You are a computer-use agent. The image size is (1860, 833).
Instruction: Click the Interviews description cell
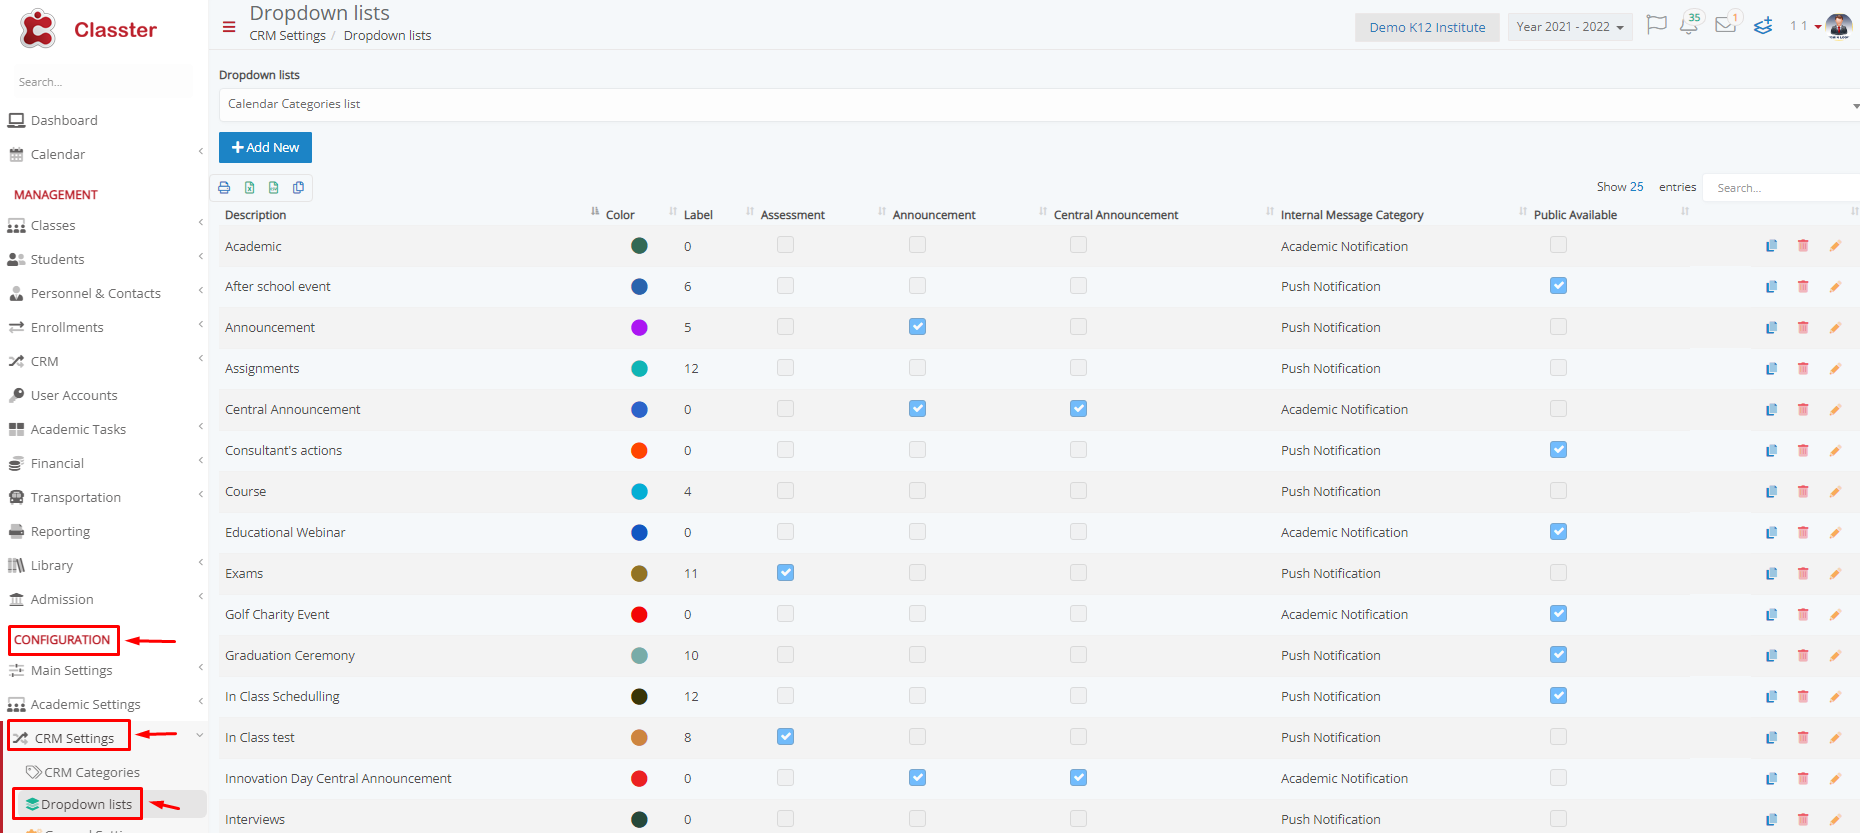tap(255, 820)
